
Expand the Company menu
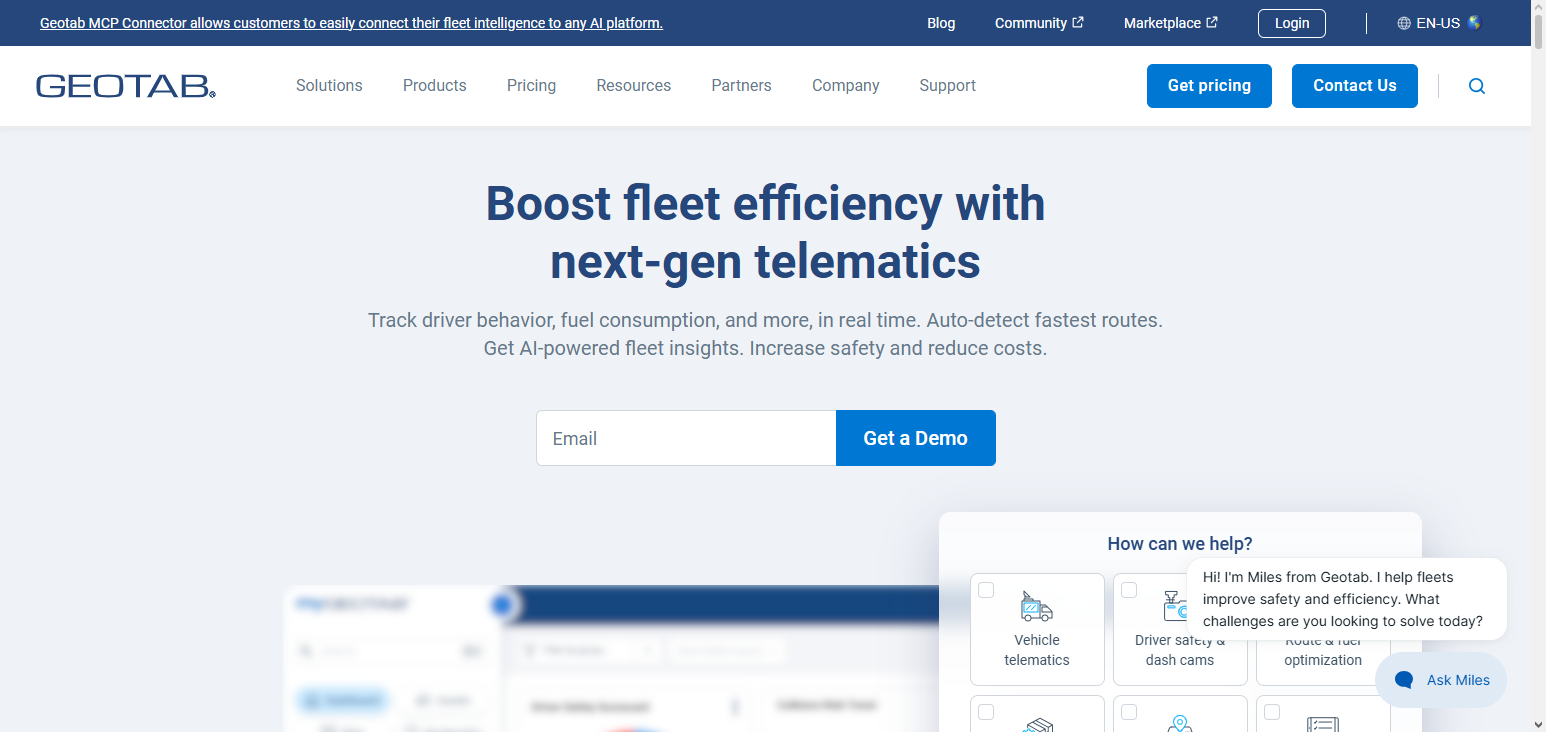click(846, 86)
